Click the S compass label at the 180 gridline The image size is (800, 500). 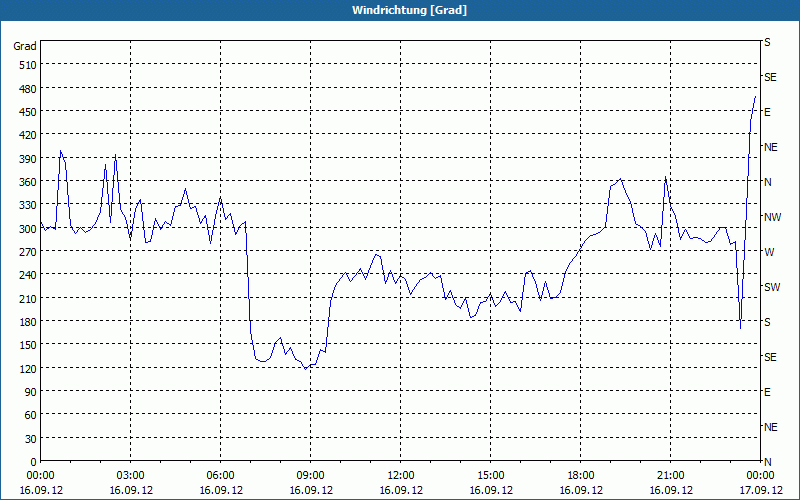click(767, 322)
